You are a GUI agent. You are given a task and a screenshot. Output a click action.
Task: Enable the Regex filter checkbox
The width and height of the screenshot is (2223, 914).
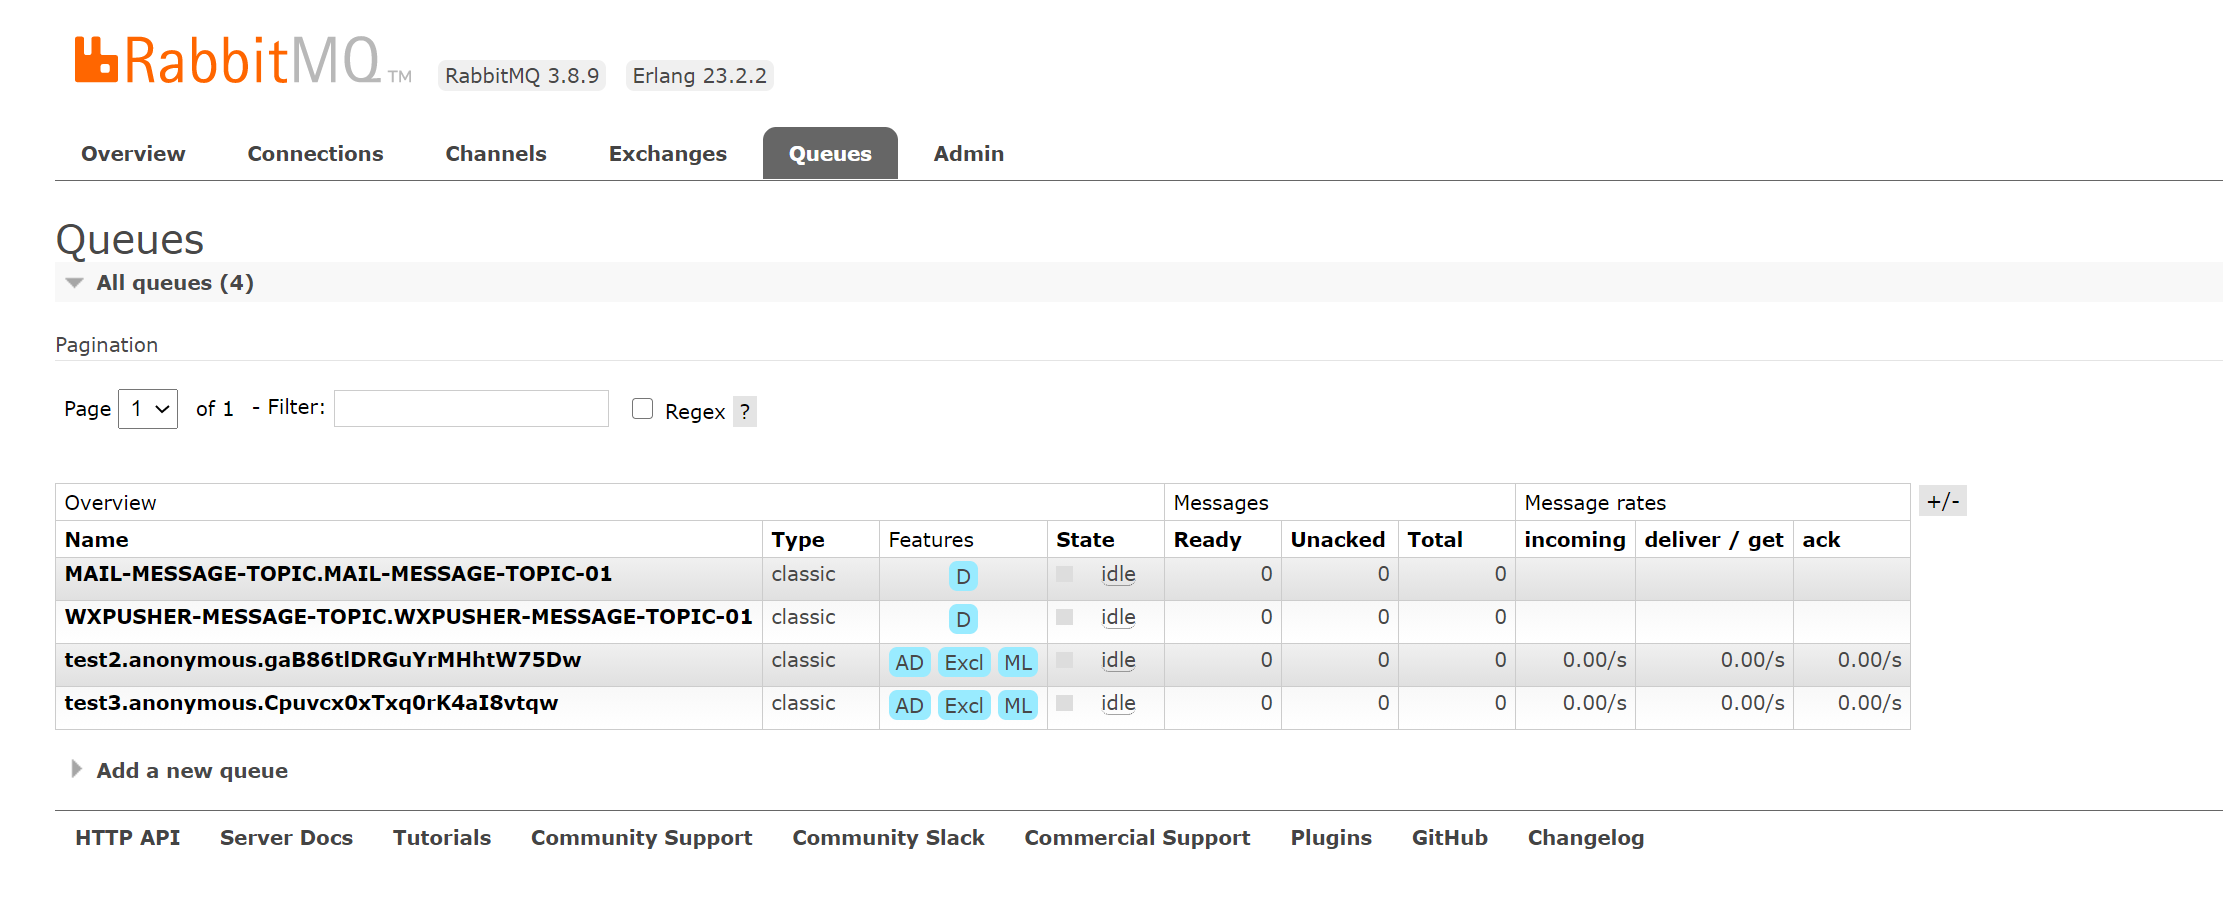[642, 409]
